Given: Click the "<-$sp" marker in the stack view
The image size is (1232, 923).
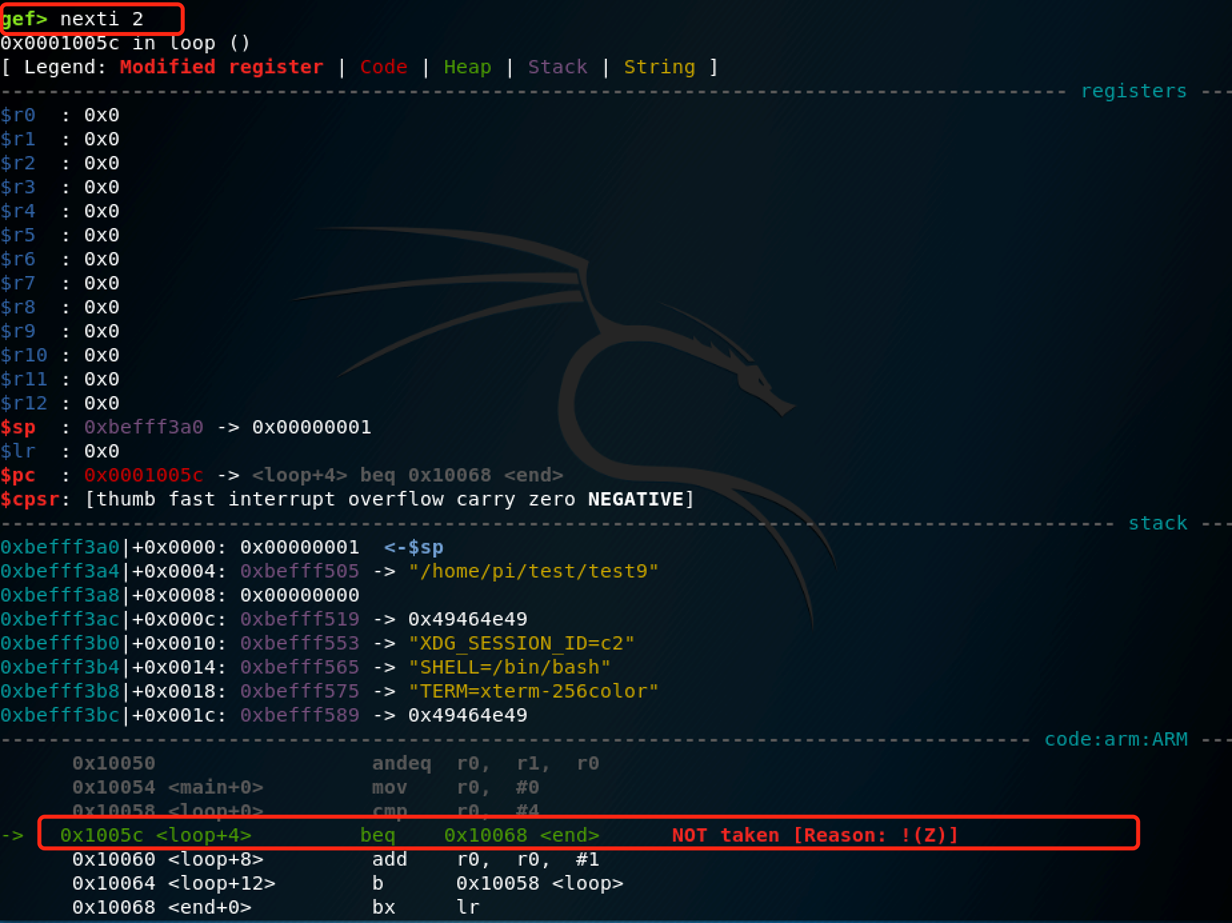Looking at the screenshot, I should [414, 547].
